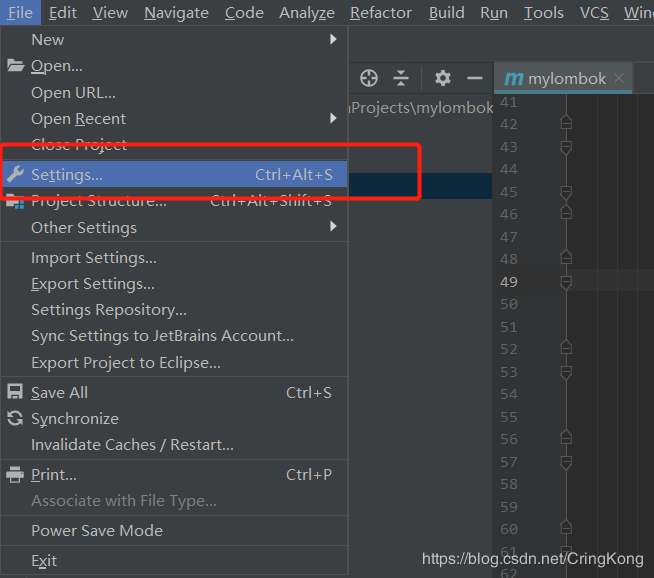Screen dimensions: 654x578
Task: Choose Exit from File menu
Action: click(174, 560)
